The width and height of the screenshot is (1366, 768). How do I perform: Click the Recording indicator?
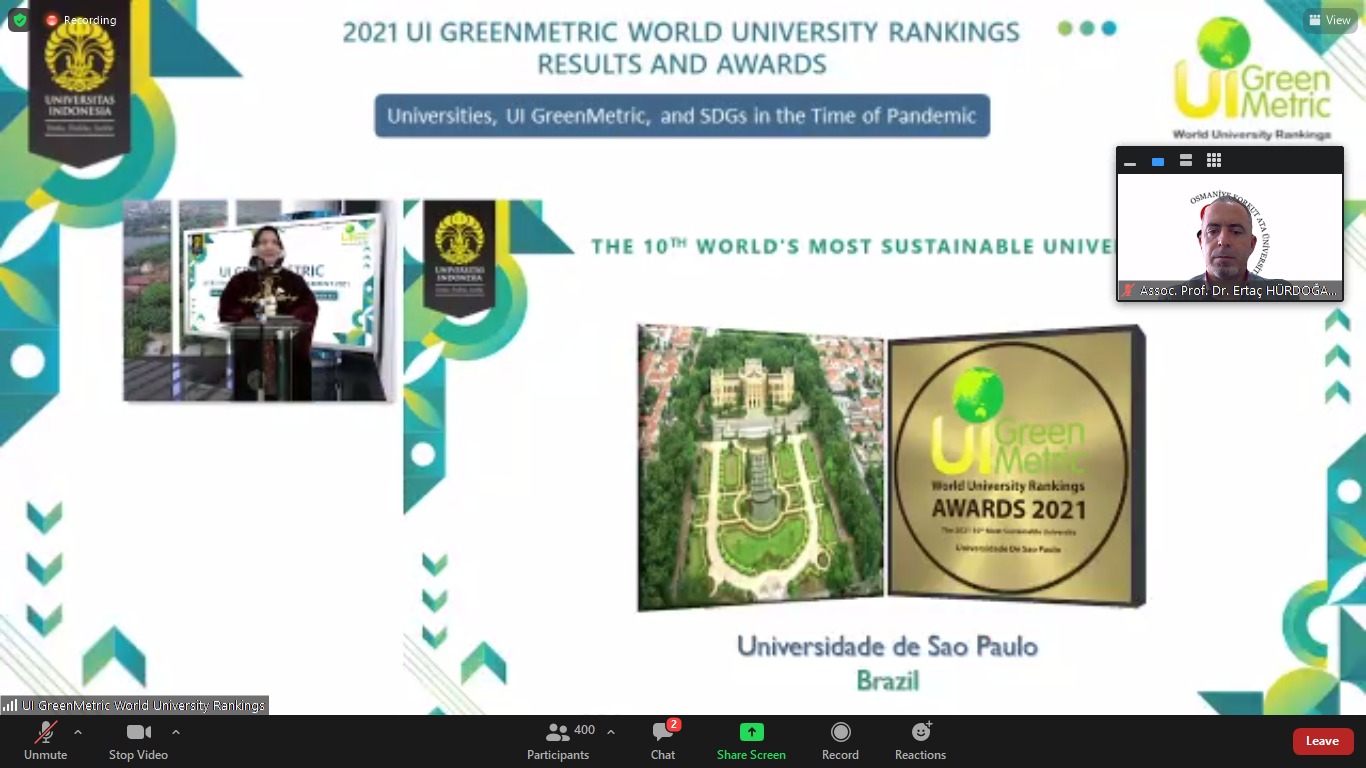coord(81,20)
